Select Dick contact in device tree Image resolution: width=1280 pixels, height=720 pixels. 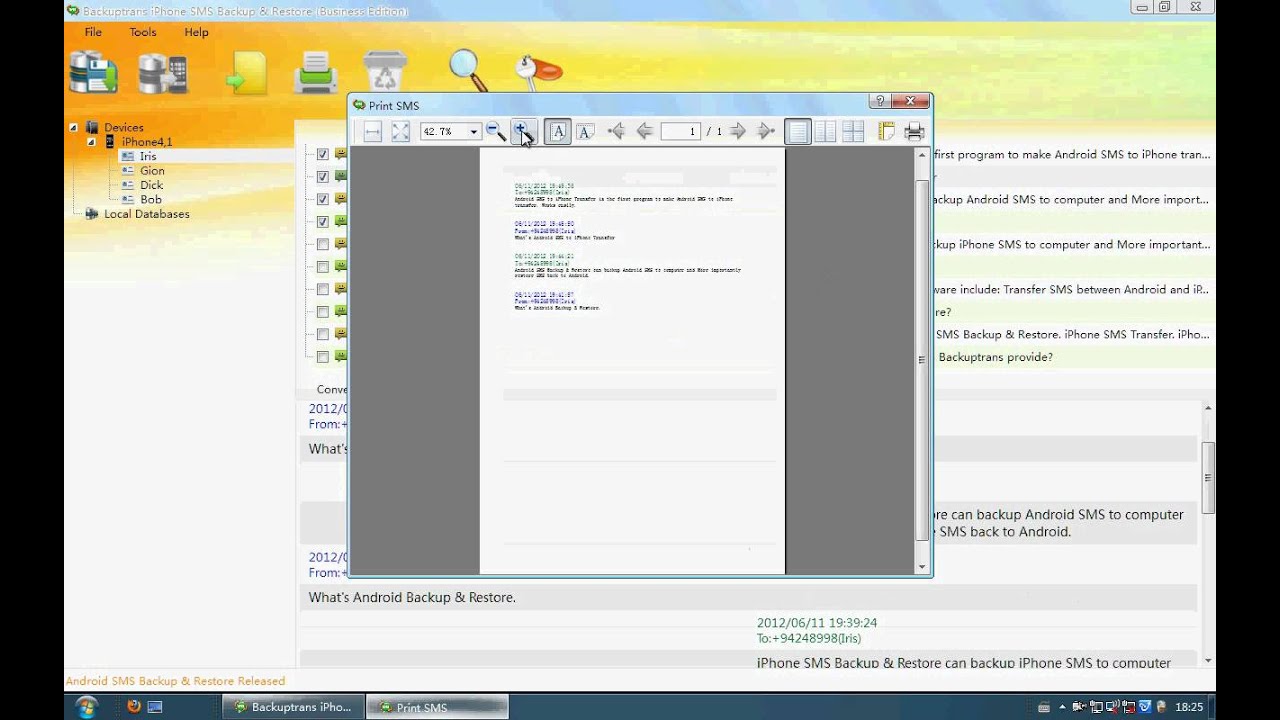(x=151, y=185)
